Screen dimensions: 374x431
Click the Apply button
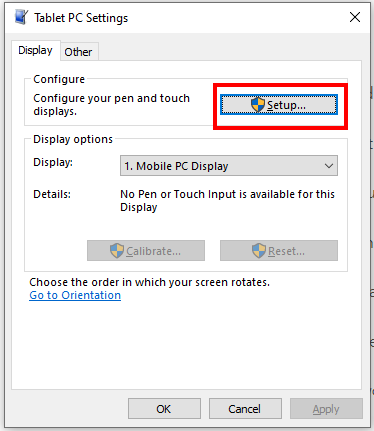[x=326, y=409]
